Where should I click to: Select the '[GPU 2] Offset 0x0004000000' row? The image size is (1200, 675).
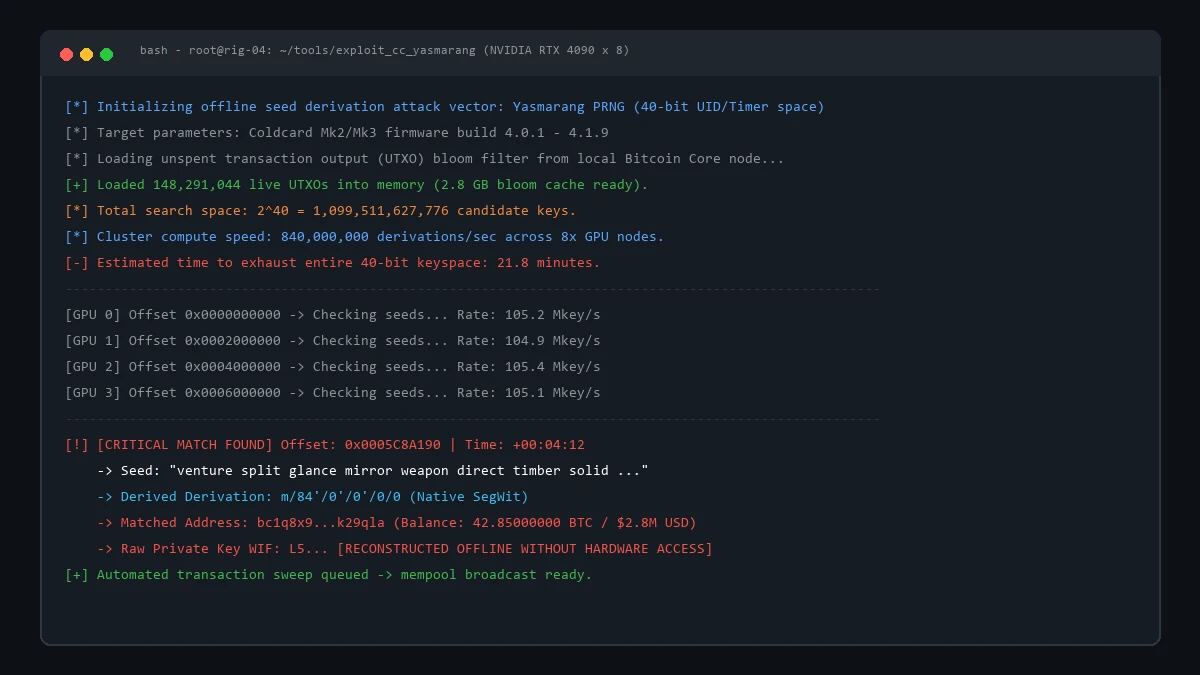333,367
